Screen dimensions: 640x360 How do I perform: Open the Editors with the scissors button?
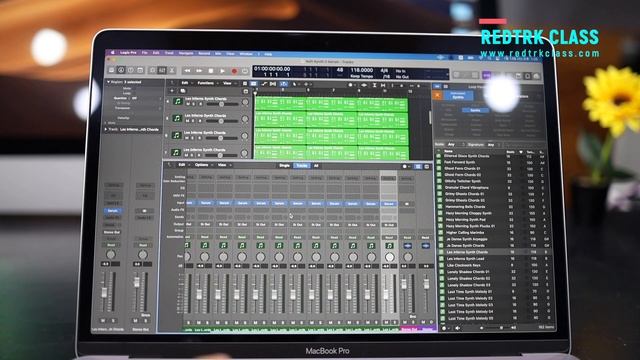172,70
